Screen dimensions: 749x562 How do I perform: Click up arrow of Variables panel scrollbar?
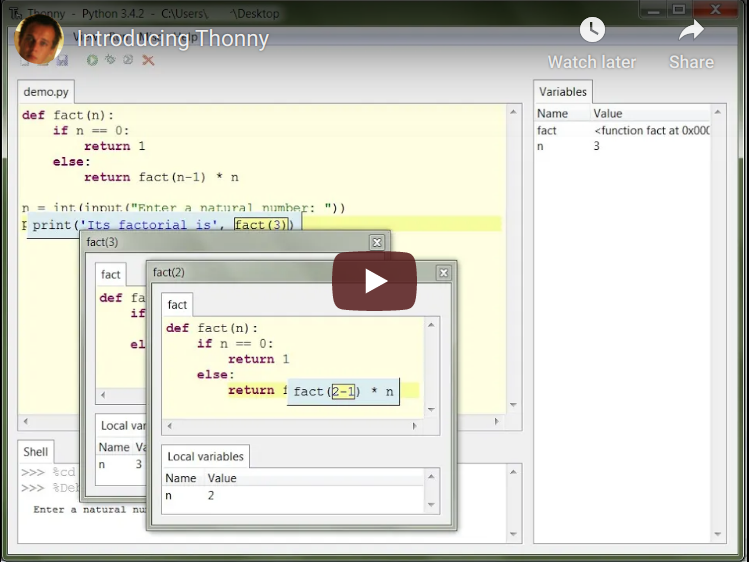(x=717, y=112)
